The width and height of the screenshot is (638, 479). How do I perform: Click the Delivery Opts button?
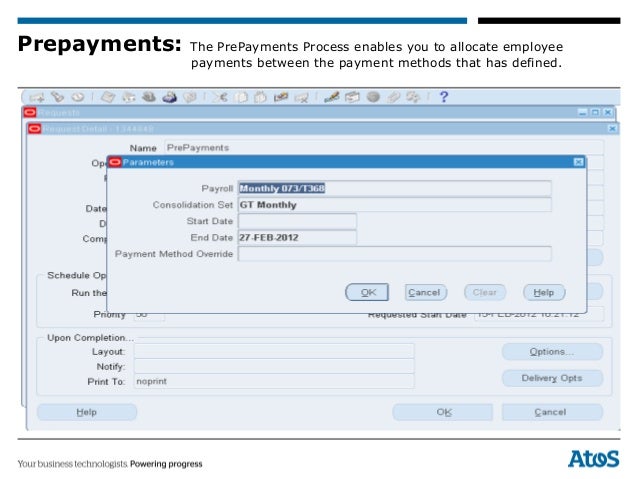tap(552, 378)
